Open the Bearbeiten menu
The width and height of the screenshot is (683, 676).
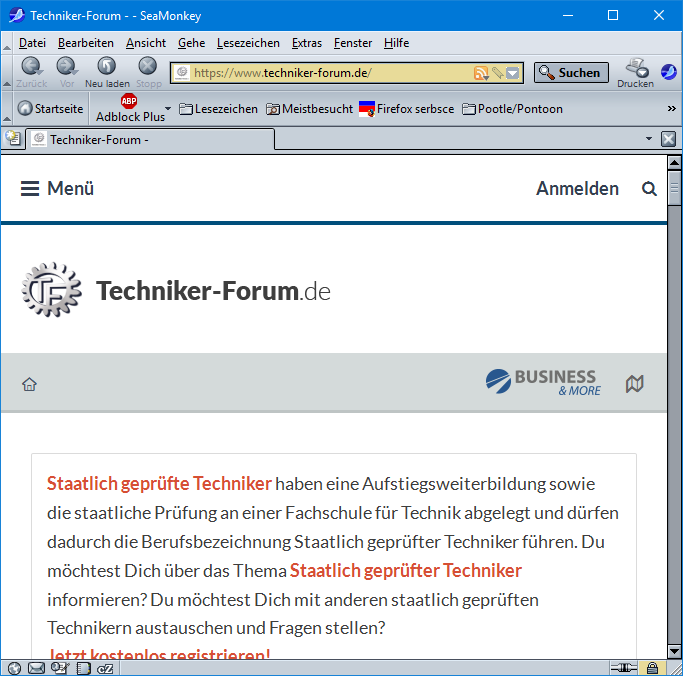[x=86, y=43]
